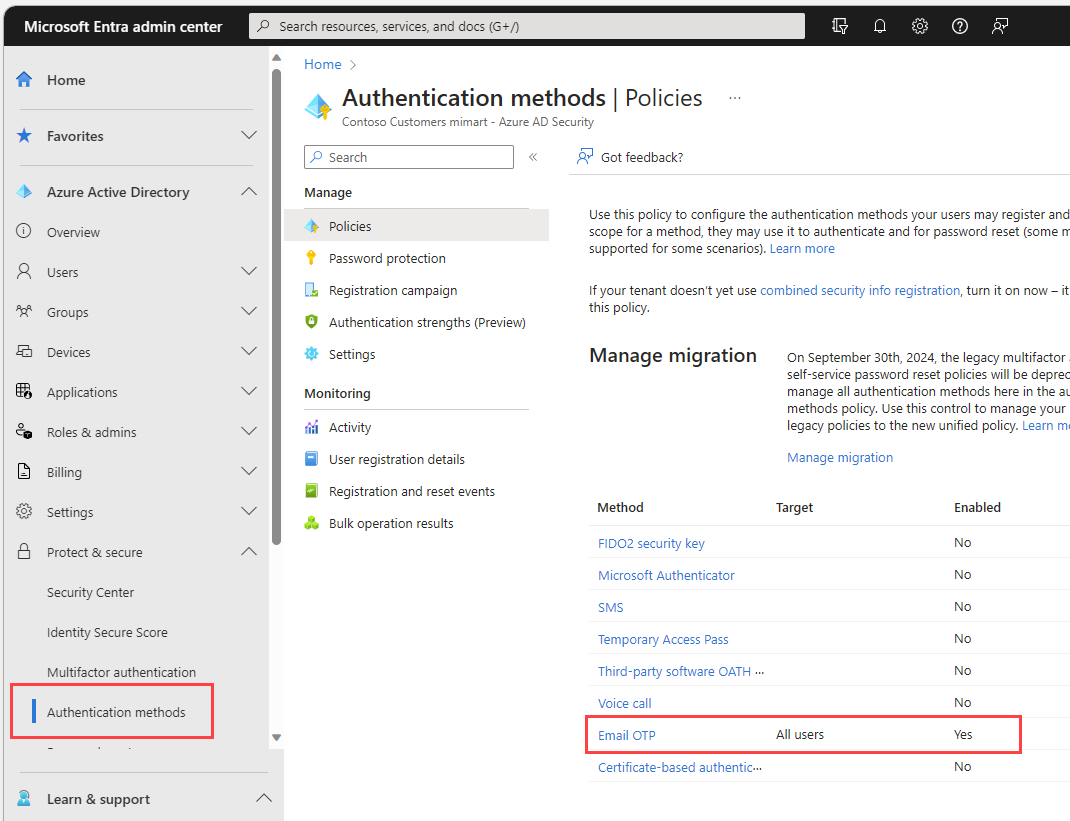Image resolution: width=1070 pixels, height=821 pixels.
Task: Open combined security info registration link
Action: 860,290
